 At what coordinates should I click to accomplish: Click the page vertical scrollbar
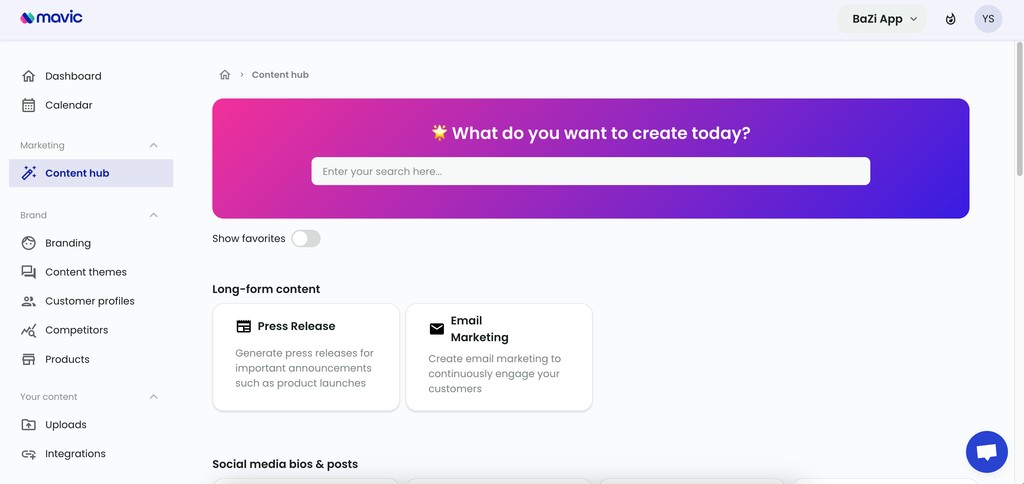point(1019,108)
